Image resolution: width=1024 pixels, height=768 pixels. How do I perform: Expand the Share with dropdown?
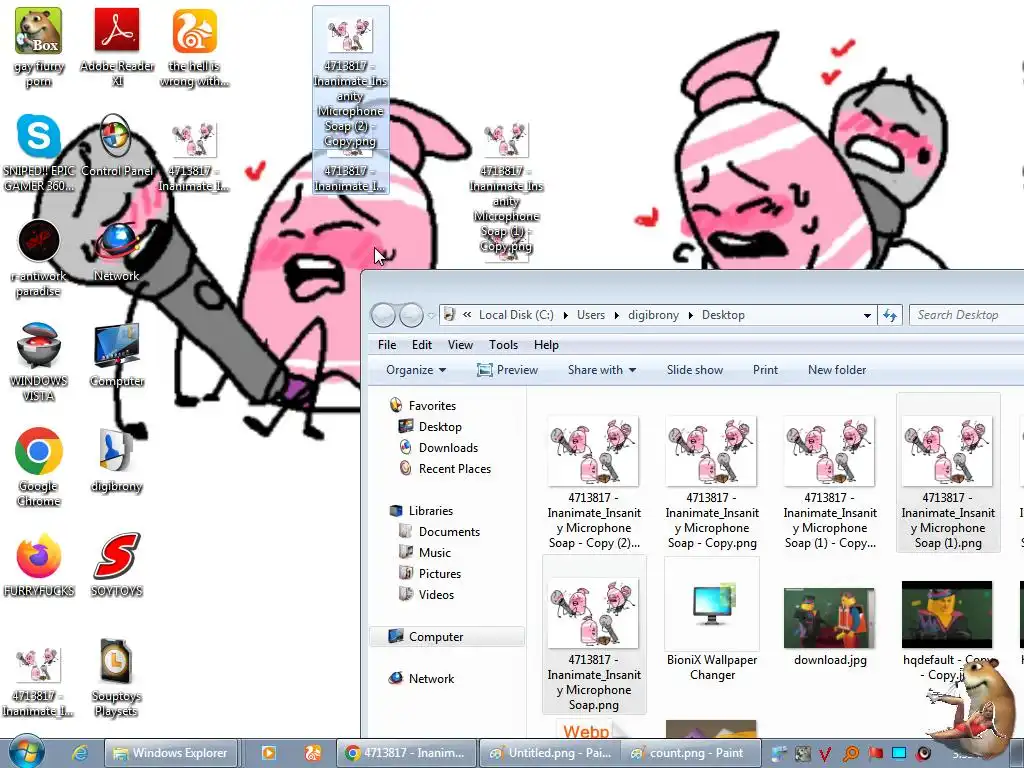(x=601, y=370)
